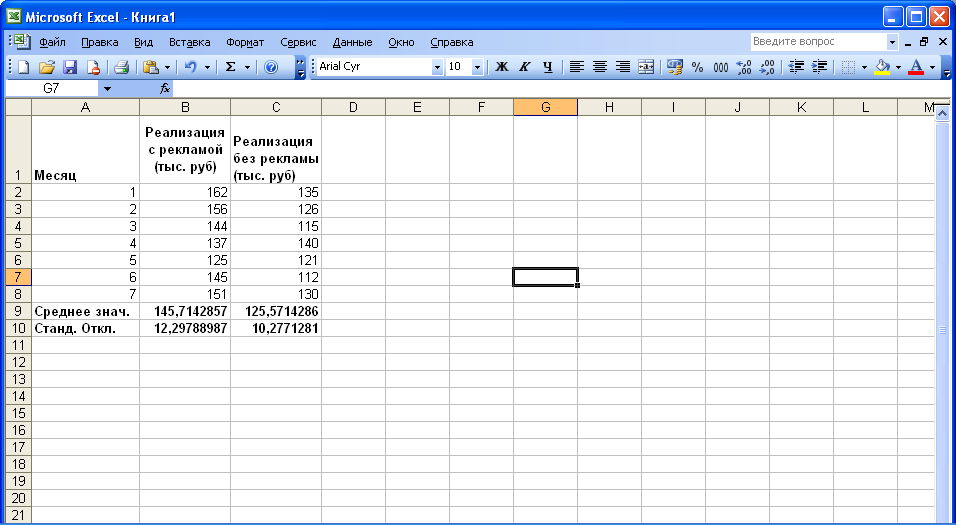Open the Name Box dropdown arrow
The image size is (956, 525).
tap(108, 89)
